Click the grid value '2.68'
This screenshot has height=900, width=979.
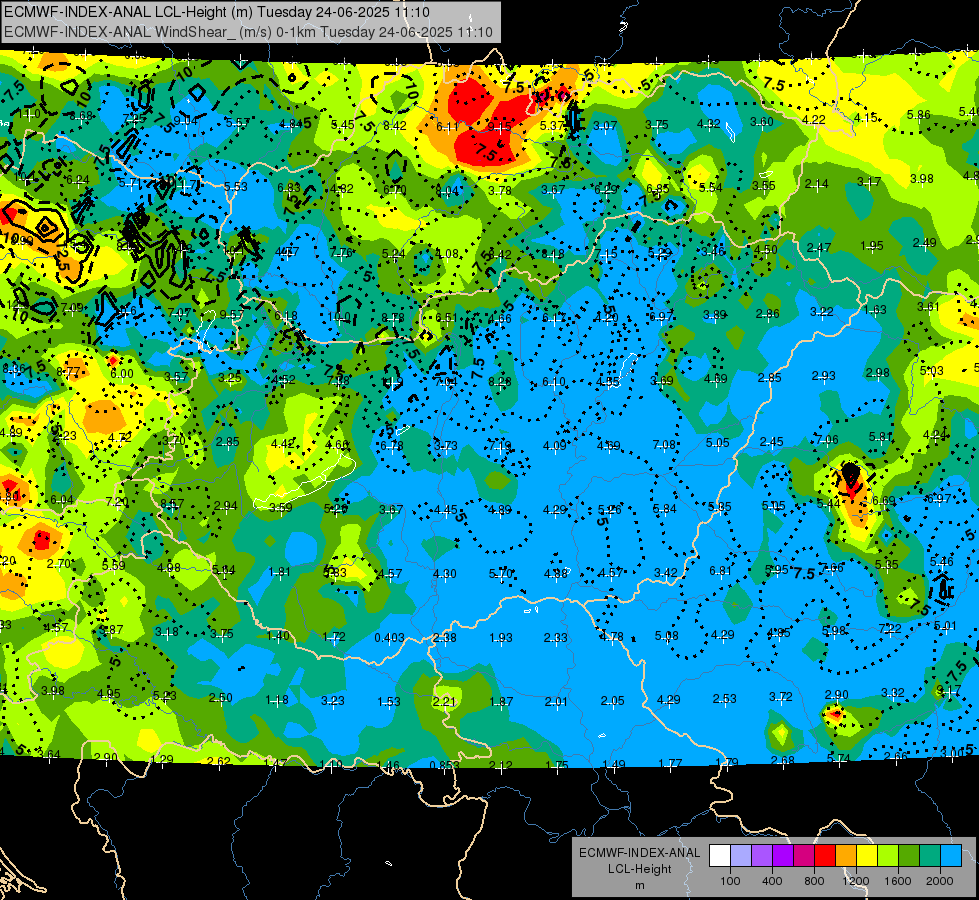click(782, 760)
